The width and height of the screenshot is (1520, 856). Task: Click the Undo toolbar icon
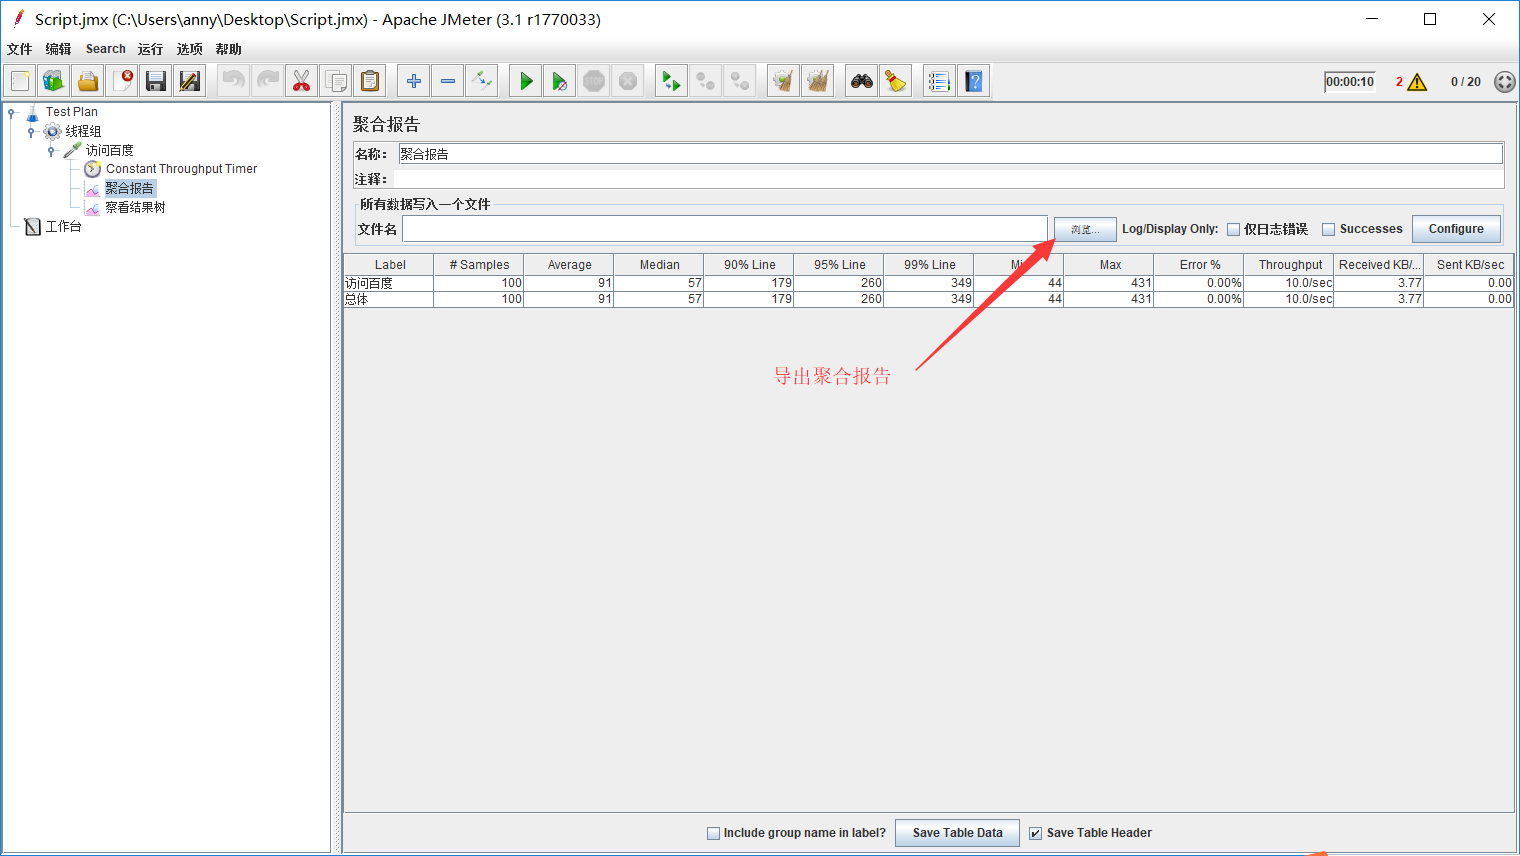(234, 81)
